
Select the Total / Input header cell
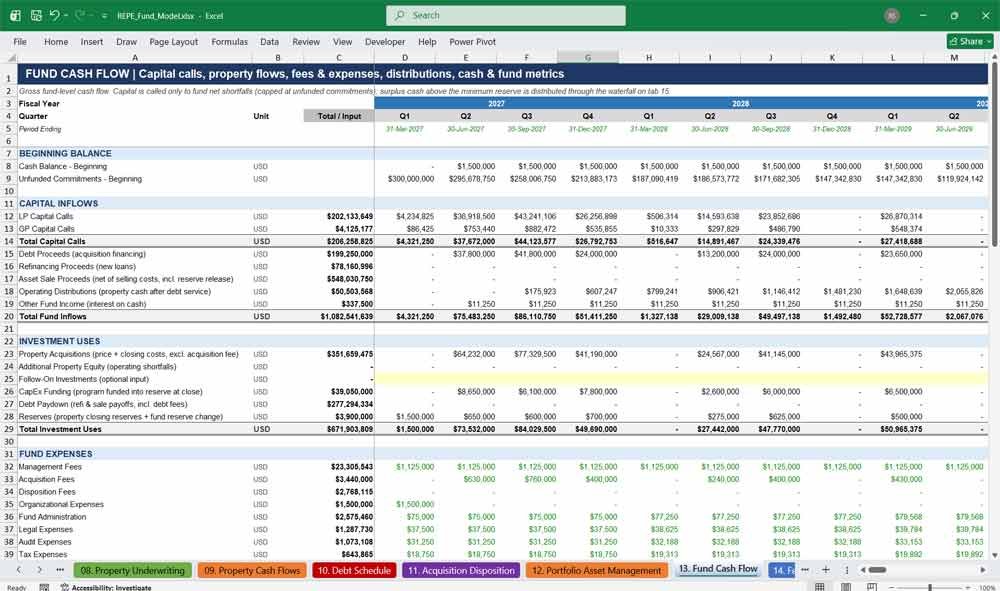[x=339, y=116]
